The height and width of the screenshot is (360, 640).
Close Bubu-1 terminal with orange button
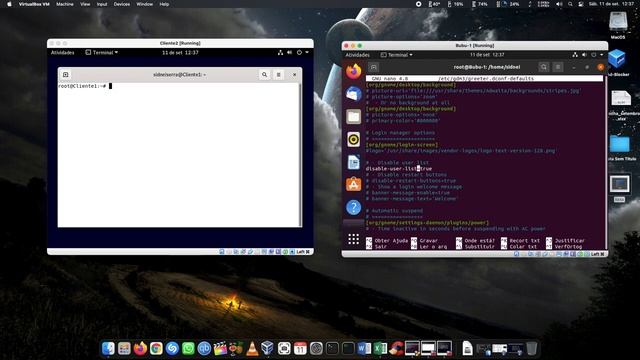[x=601, y=67]
